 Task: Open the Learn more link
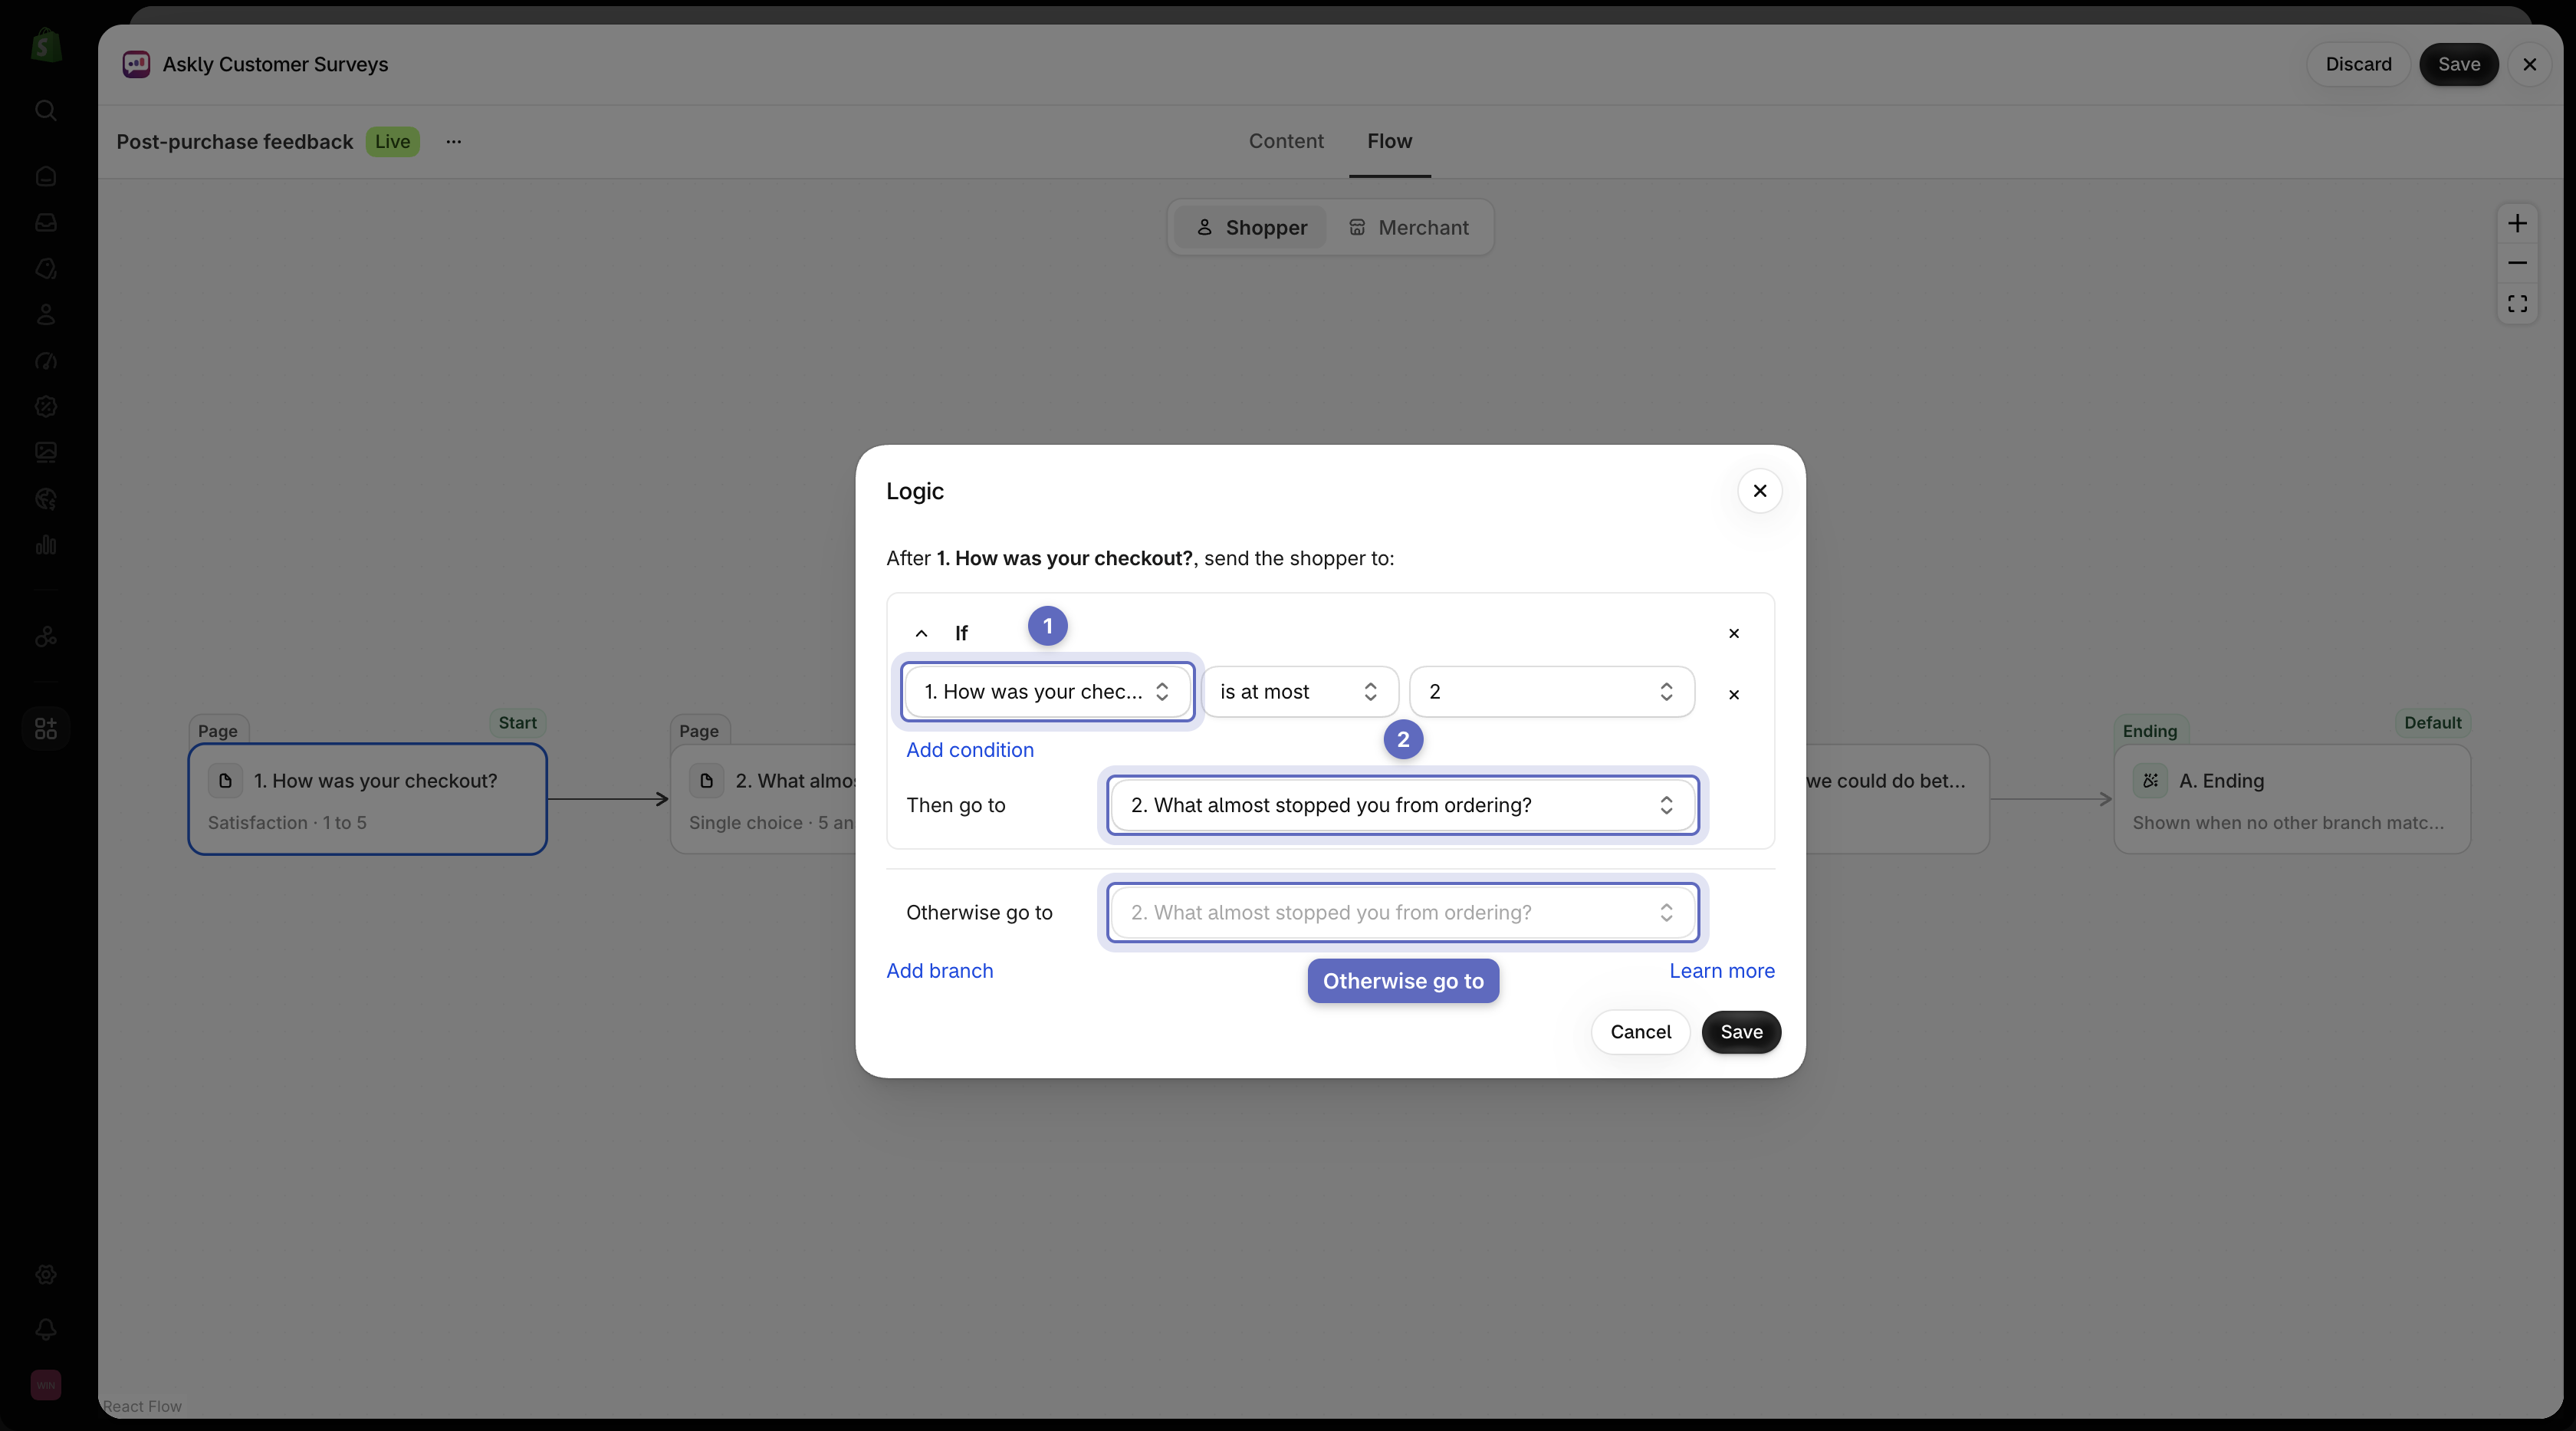pyautogui.click(x=1722, y=971)
